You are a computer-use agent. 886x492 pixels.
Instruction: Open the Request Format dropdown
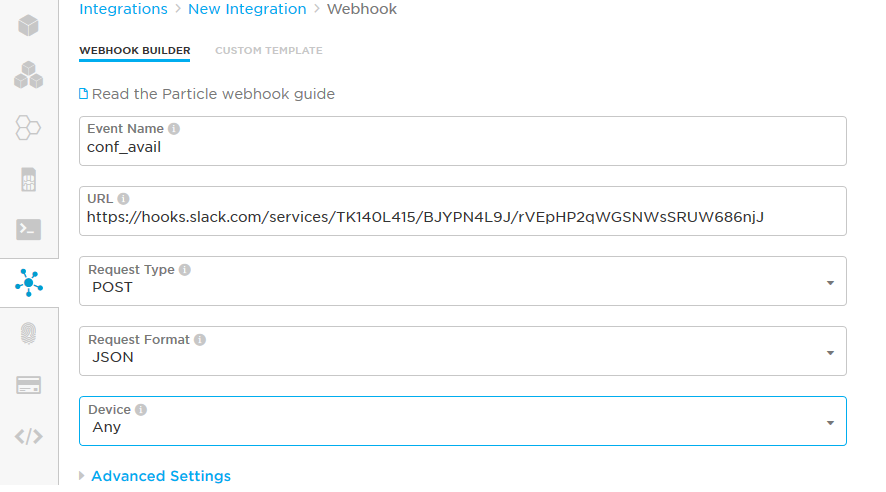[462, 351]
